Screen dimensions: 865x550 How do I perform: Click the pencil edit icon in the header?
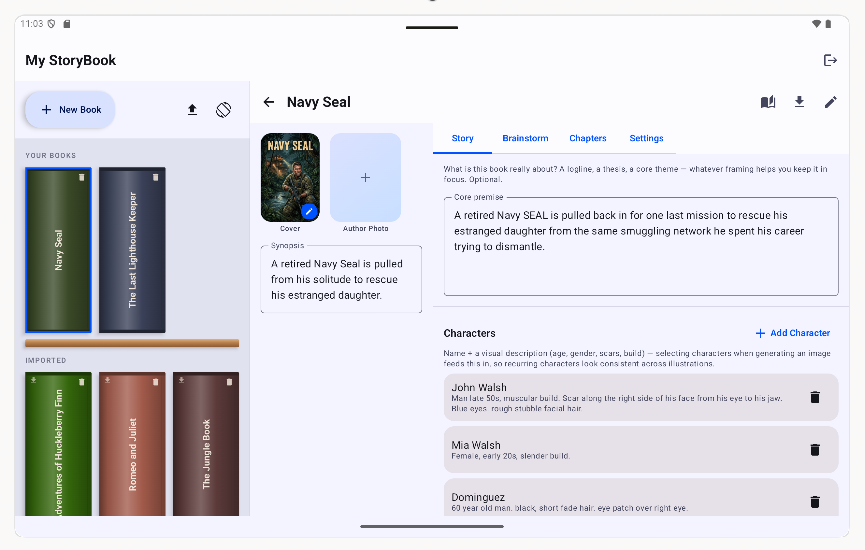(x=830, y=102)
